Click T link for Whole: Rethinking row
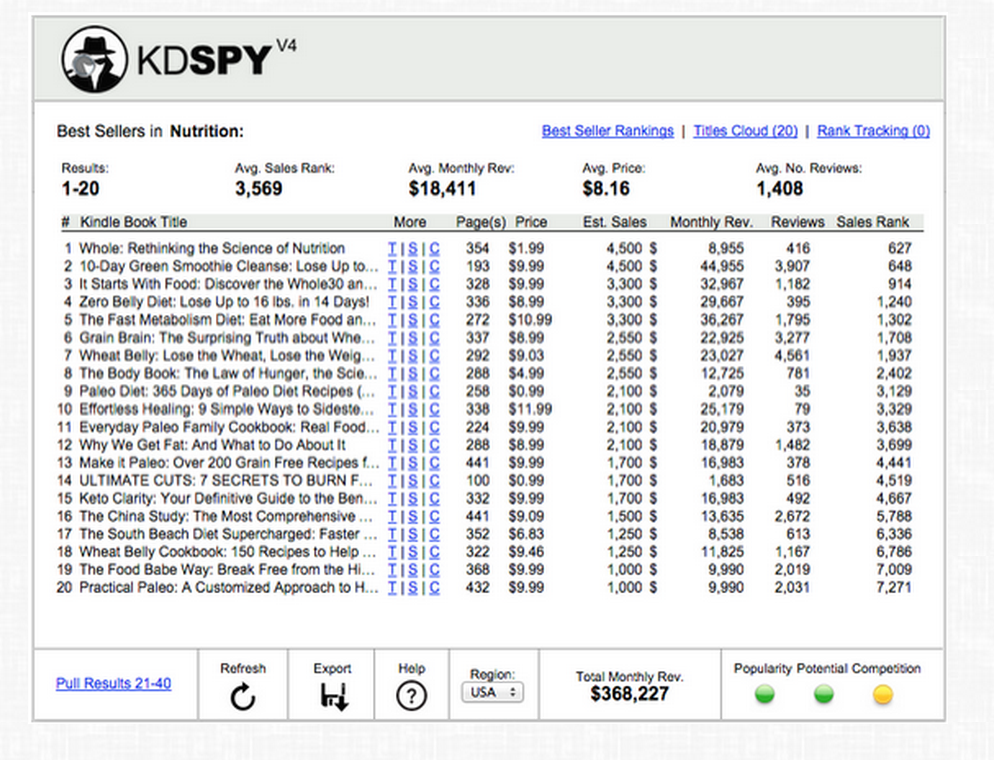The width and height of the screenshot is (994, 760). 392,248
